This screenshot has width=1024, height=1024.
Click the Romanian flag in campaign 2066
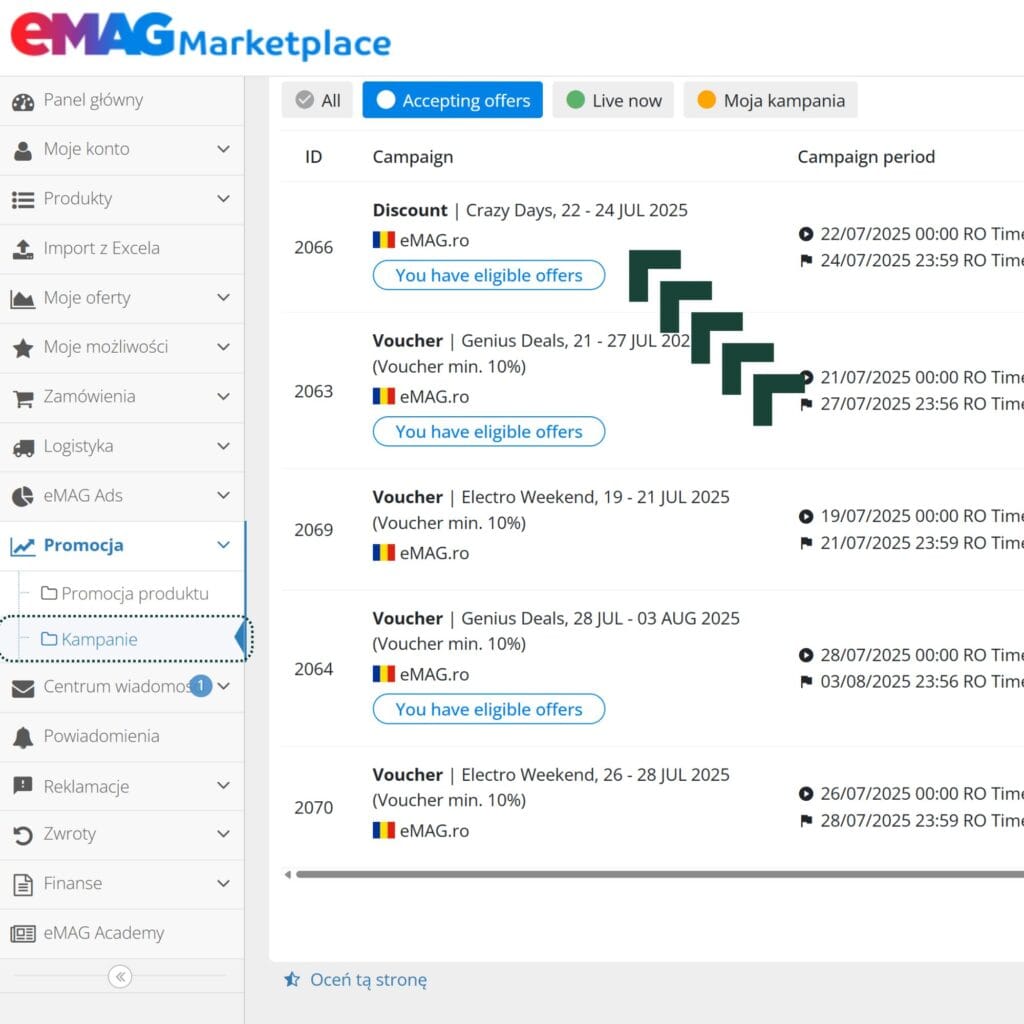click(384, 240)
